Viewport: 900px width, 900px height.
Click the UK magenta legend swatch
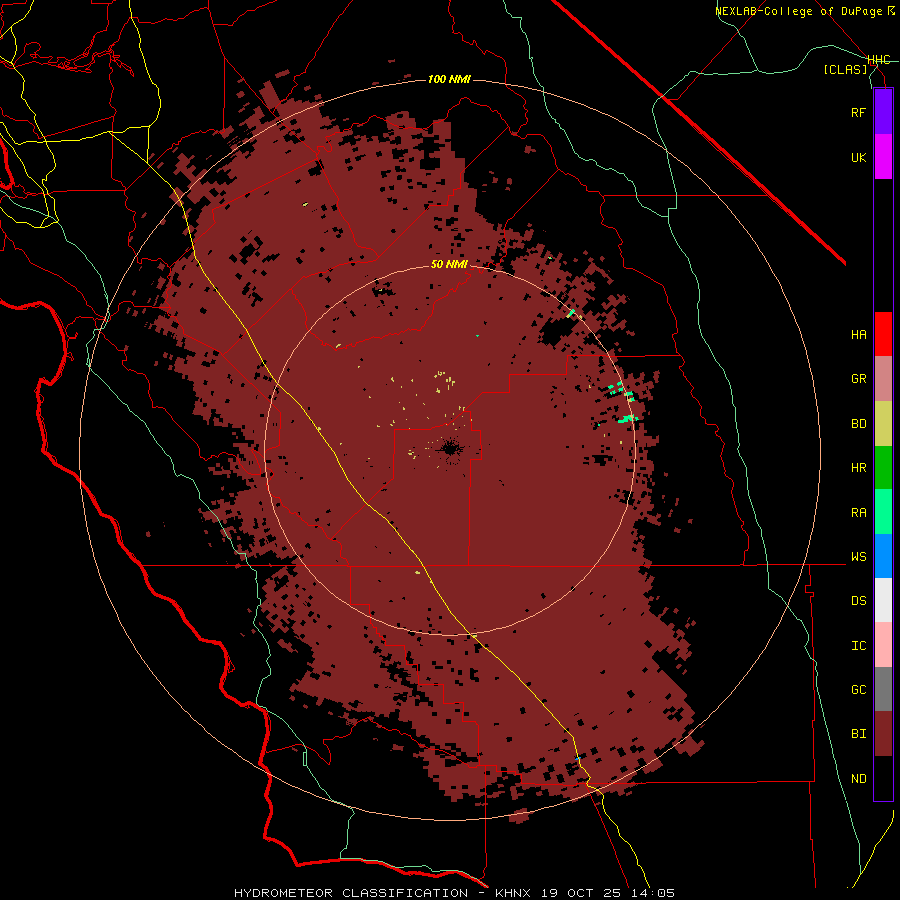point(883,157)
